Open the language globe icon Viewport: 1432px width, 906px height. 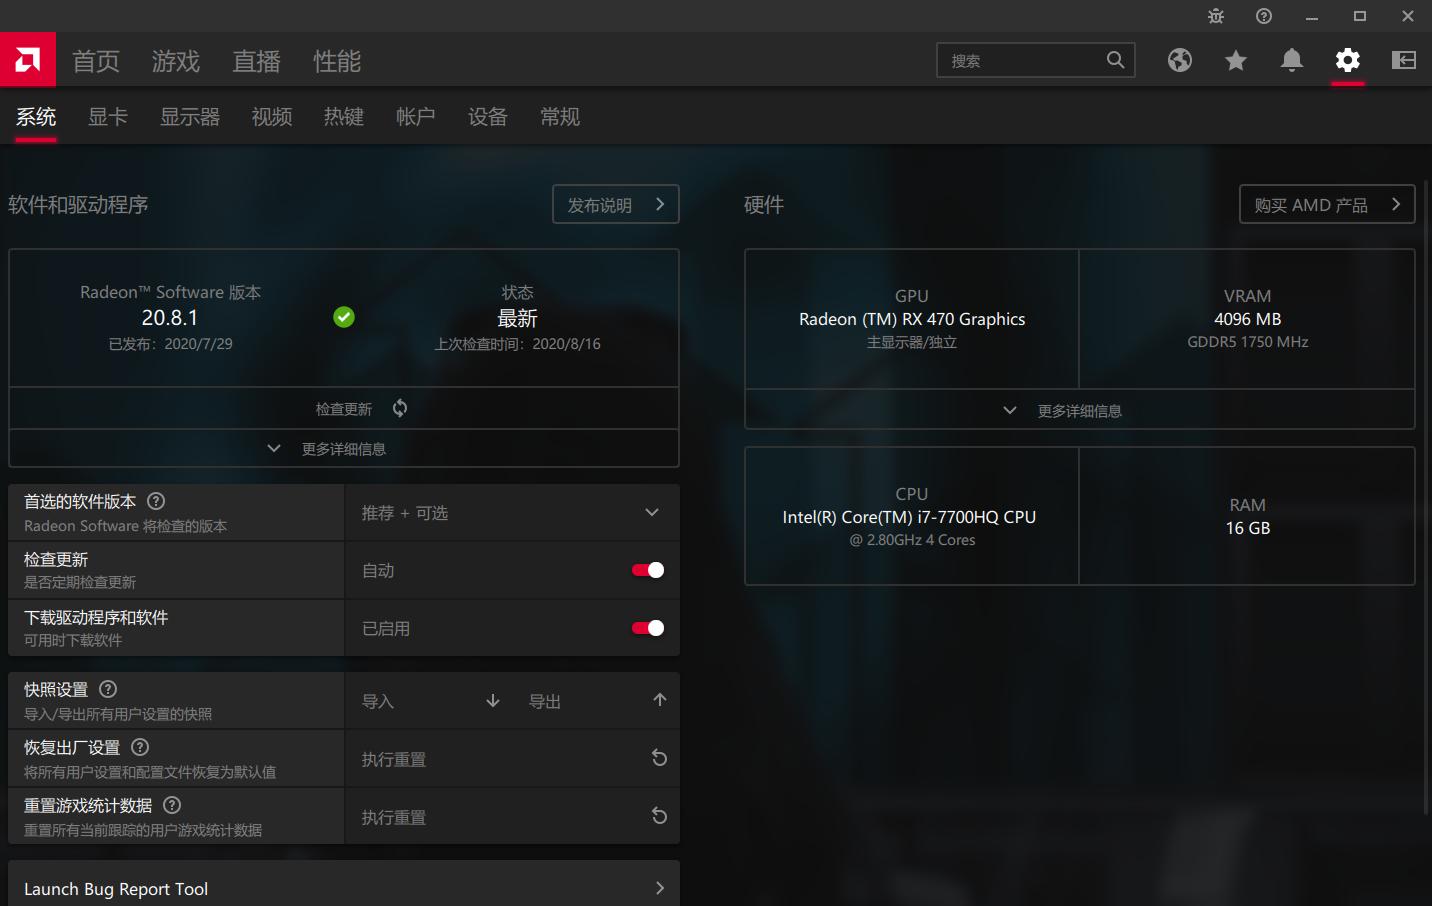[1180, 60]
